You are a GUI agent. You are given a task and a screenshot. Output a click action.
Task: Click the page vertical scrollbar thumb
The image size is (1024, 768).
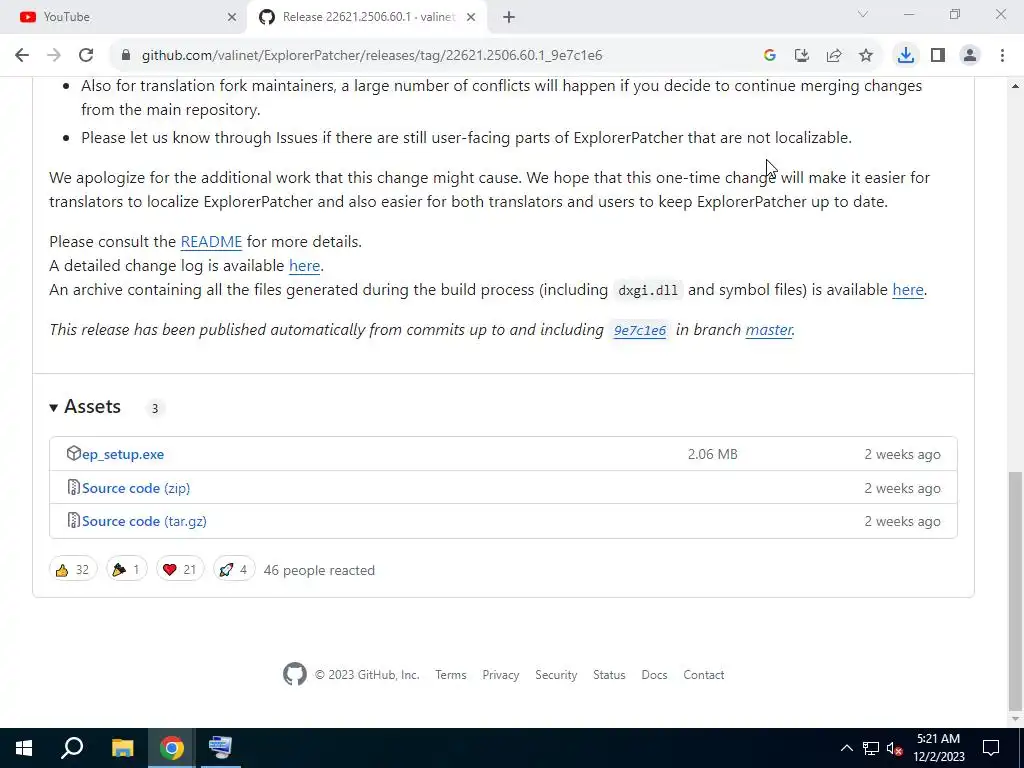point(1015,591)
